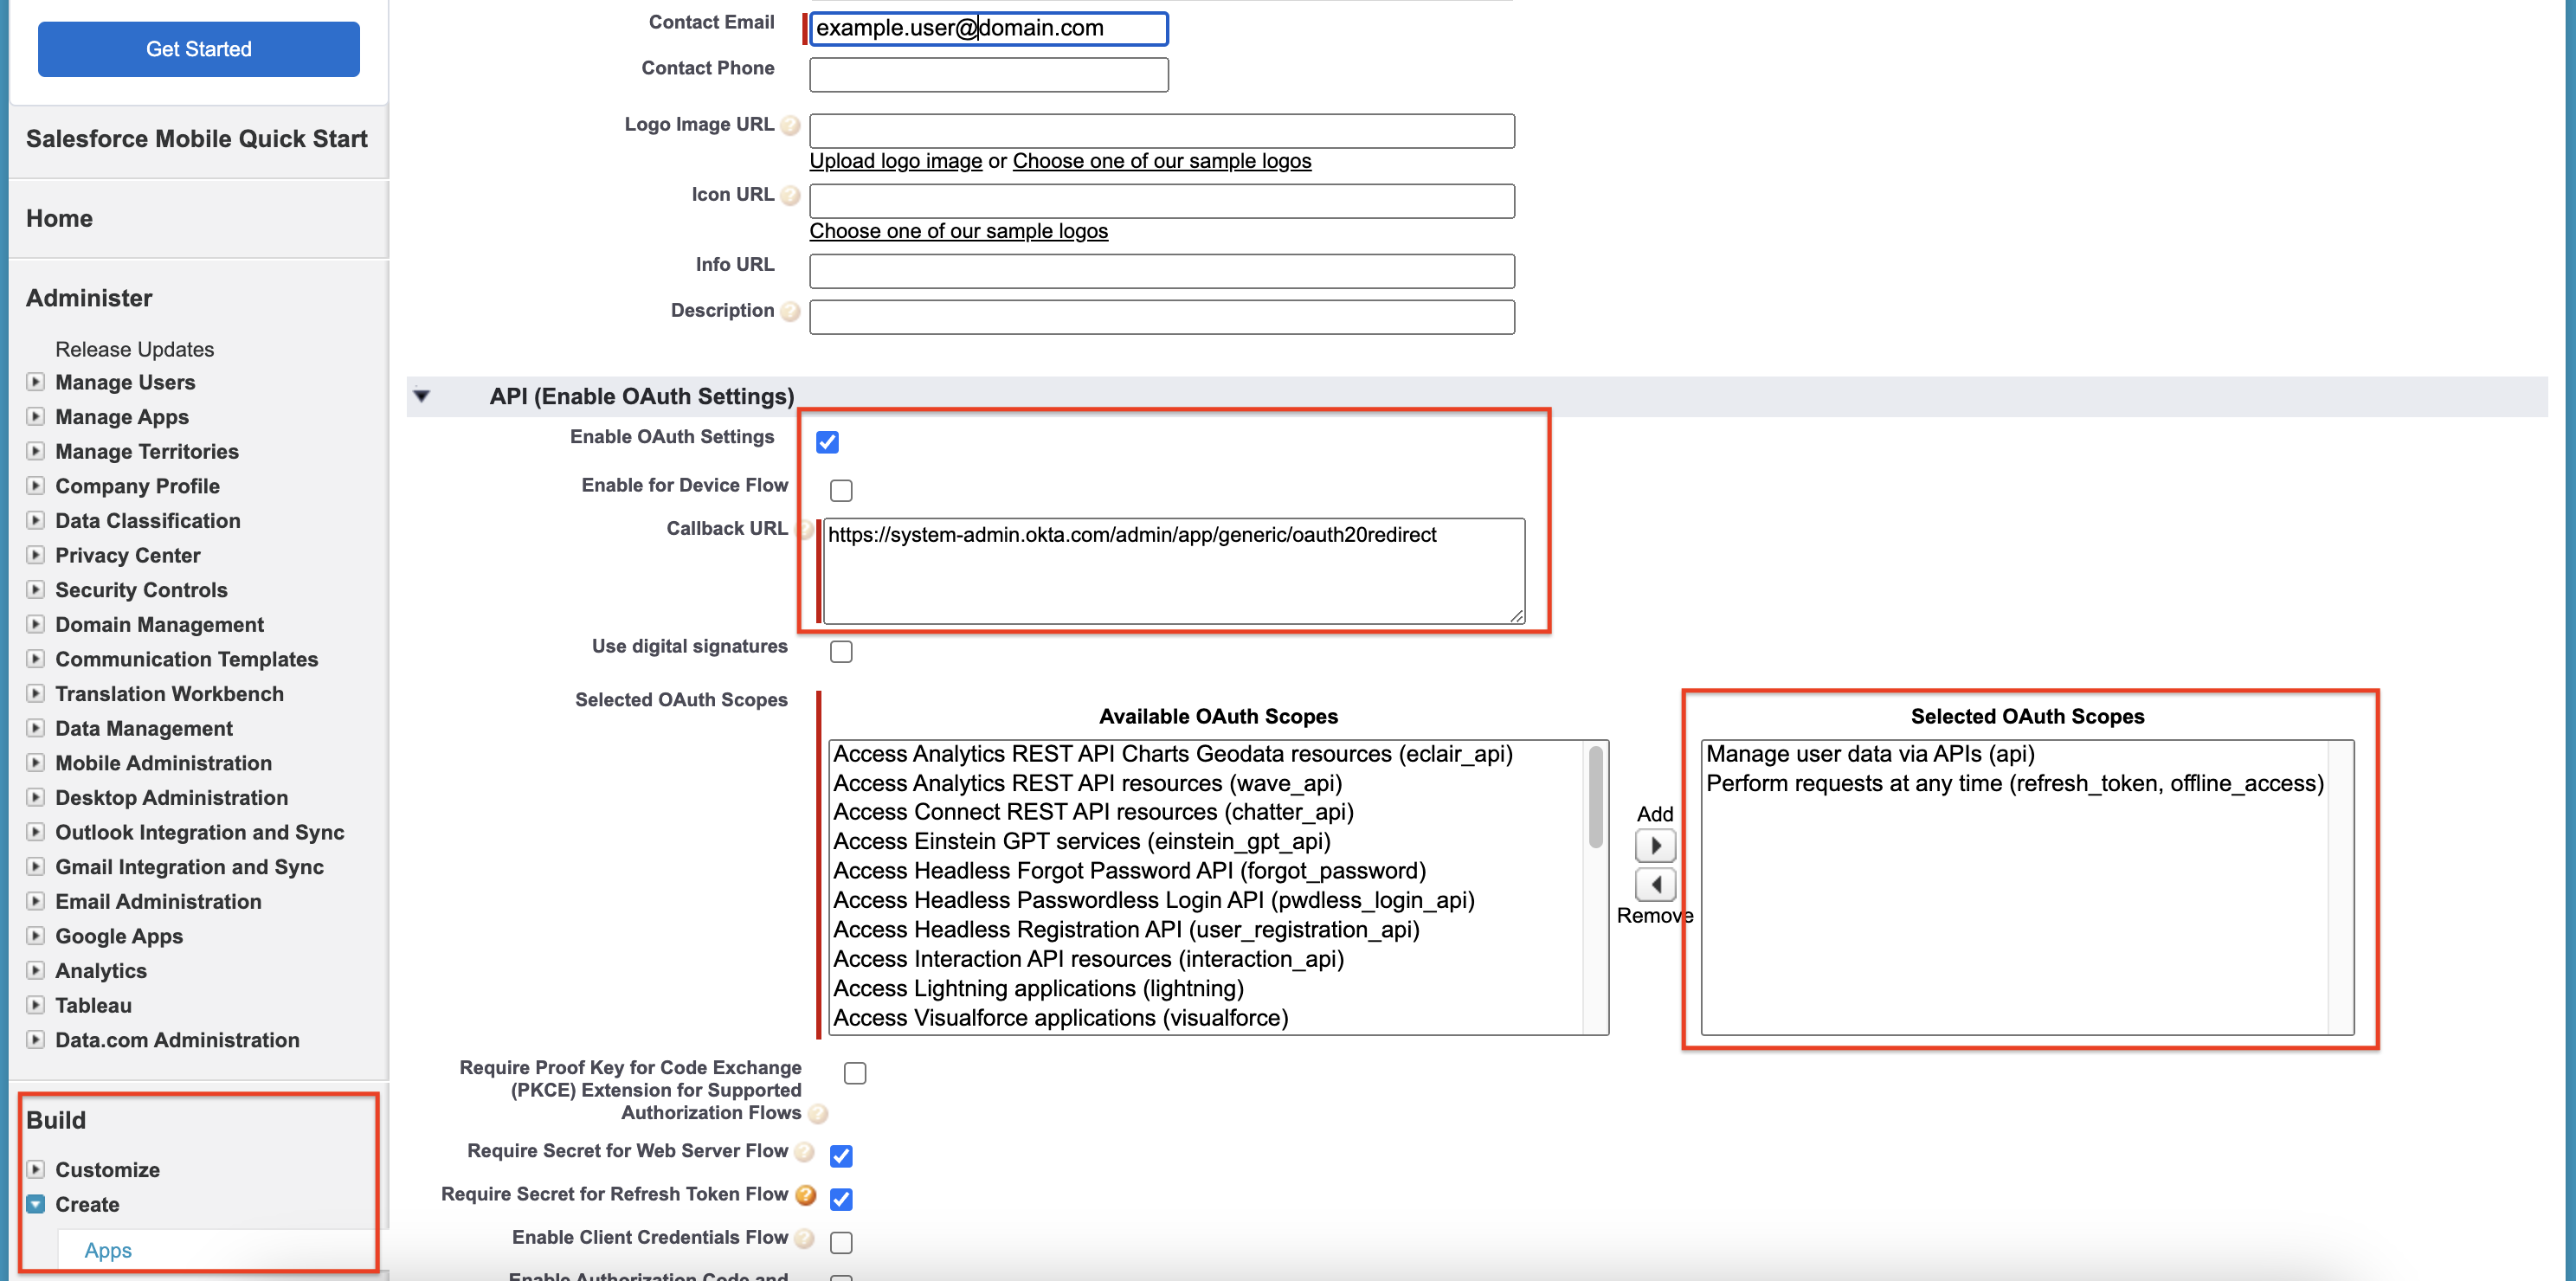Viewport: 2576px width, 1281px height.
Task: Click the PKCE Extension help icon
Action: pos(818,1114)
